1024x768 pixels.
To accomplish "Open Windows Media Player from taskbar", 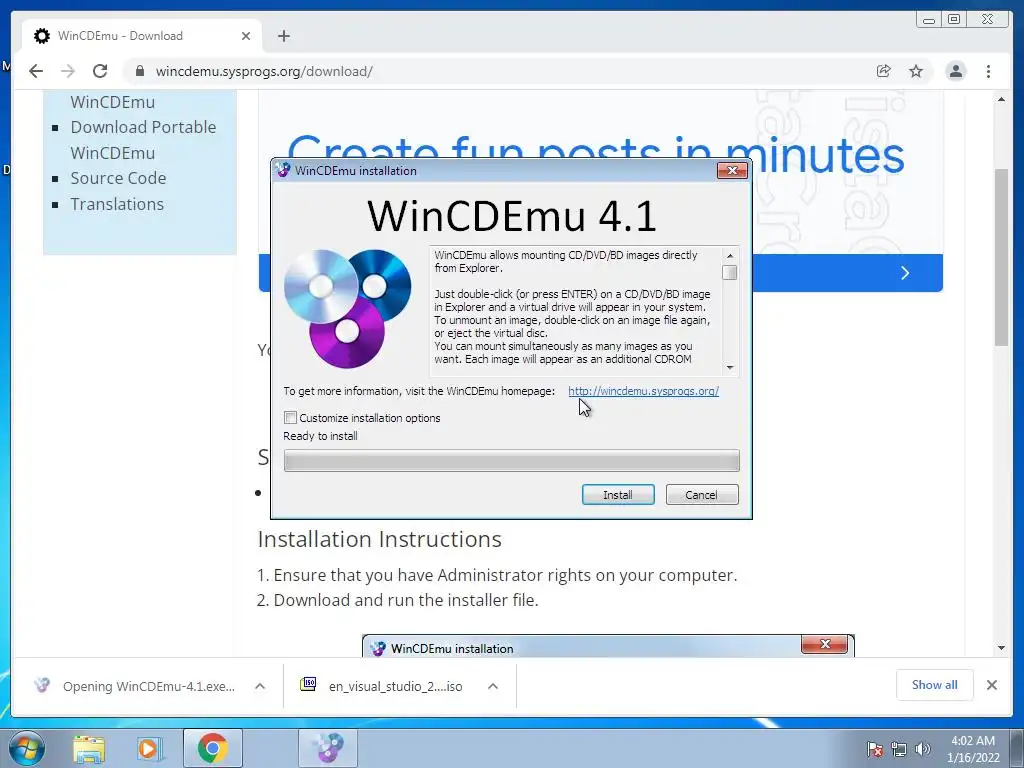I will [x=149, y=748].
